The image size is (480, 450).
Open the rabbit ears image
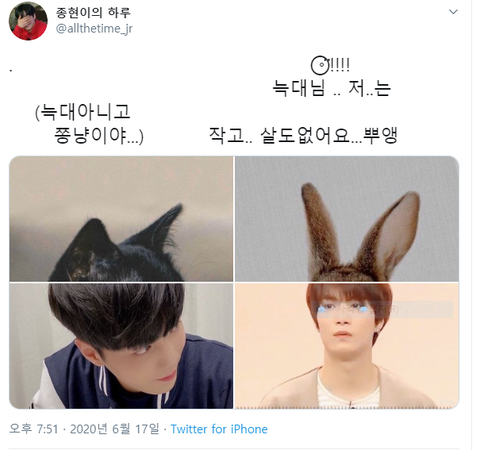click(x=347, y=219)
